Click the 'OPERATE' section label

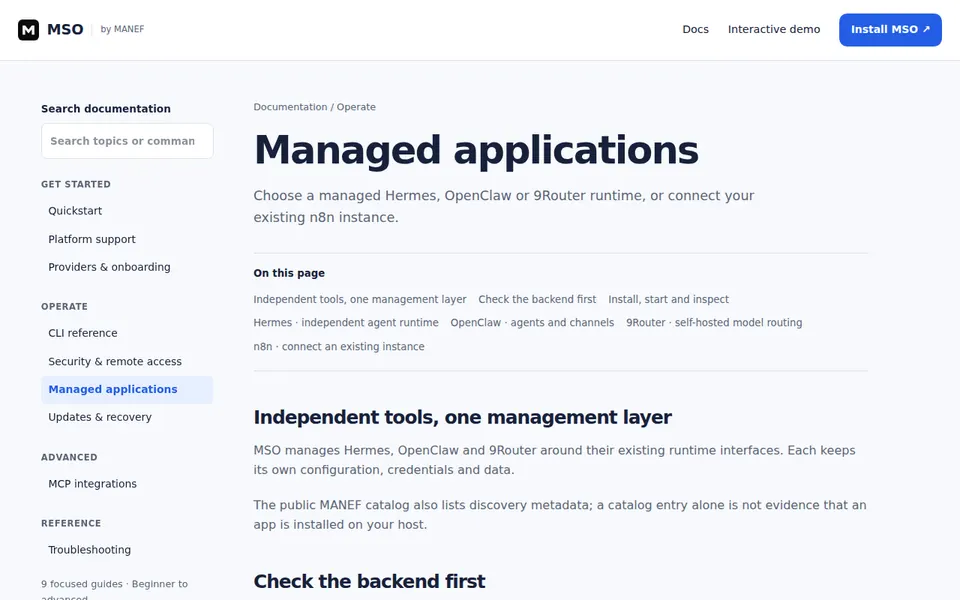[64, 307]
